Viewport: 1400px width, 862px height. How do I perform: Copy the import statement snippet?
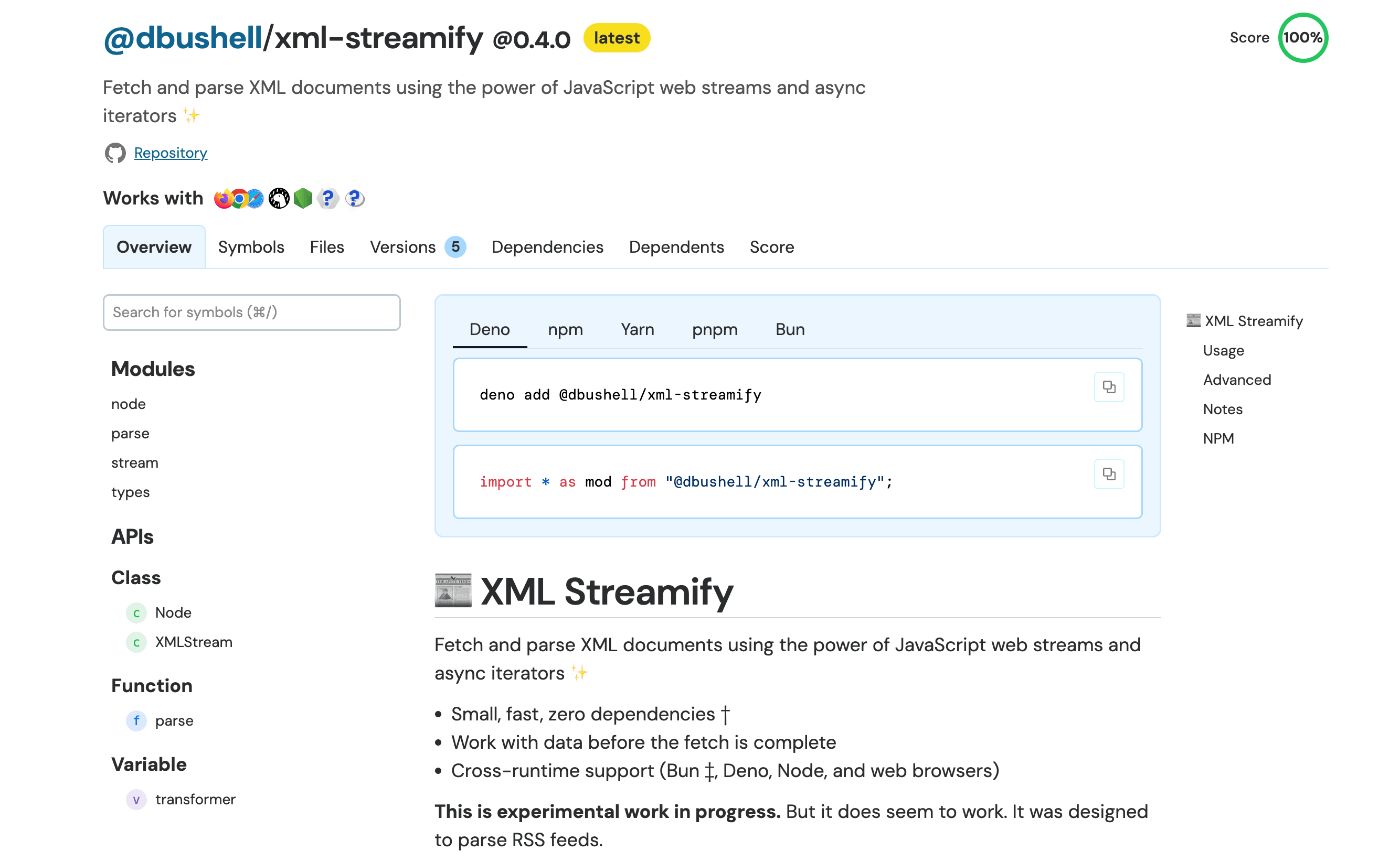tap(1109, 474)
